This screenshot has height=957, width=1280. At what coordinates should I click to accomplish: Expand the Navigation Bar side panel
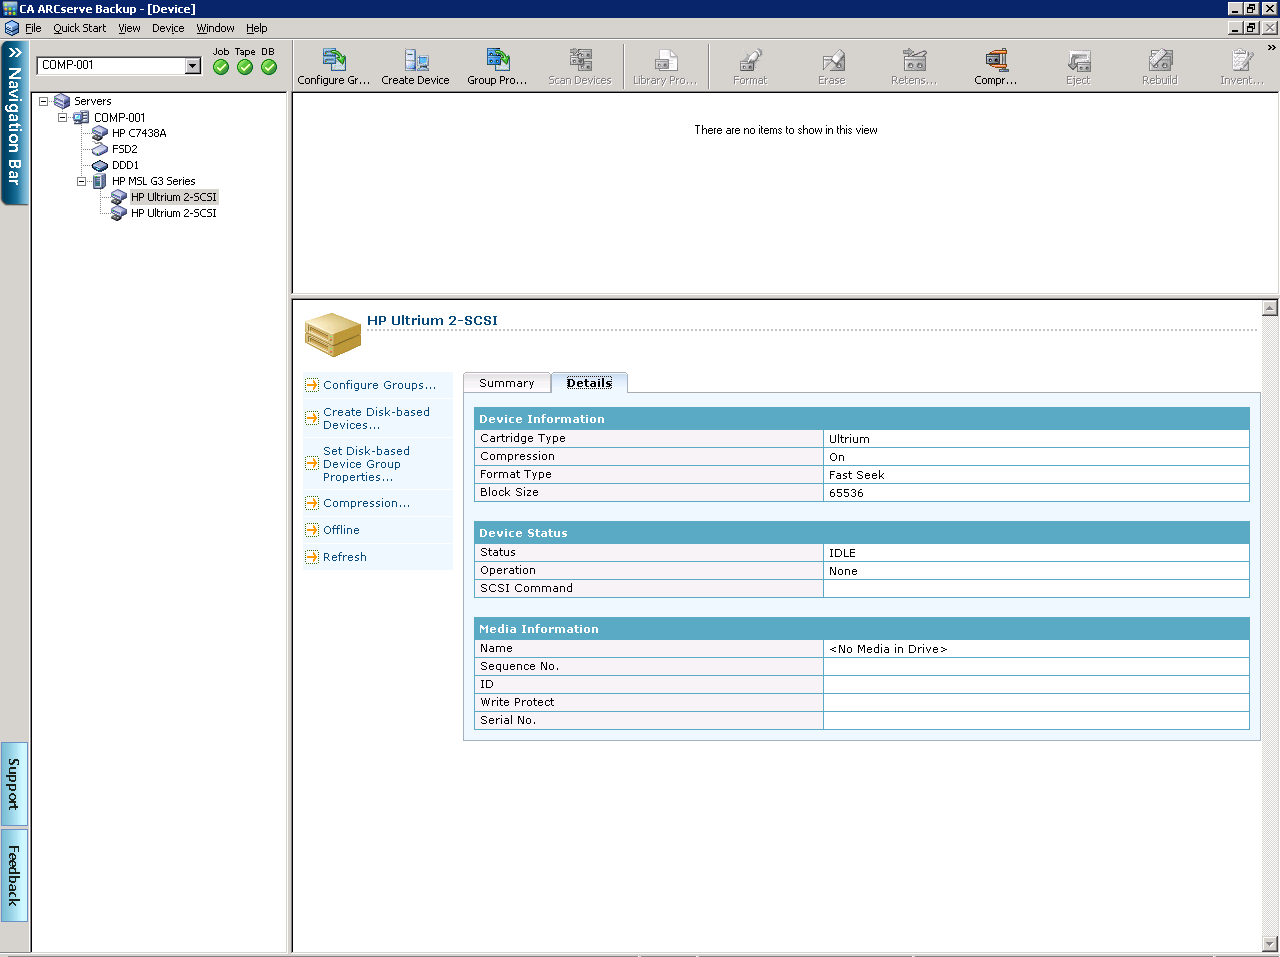click(14, 122)
